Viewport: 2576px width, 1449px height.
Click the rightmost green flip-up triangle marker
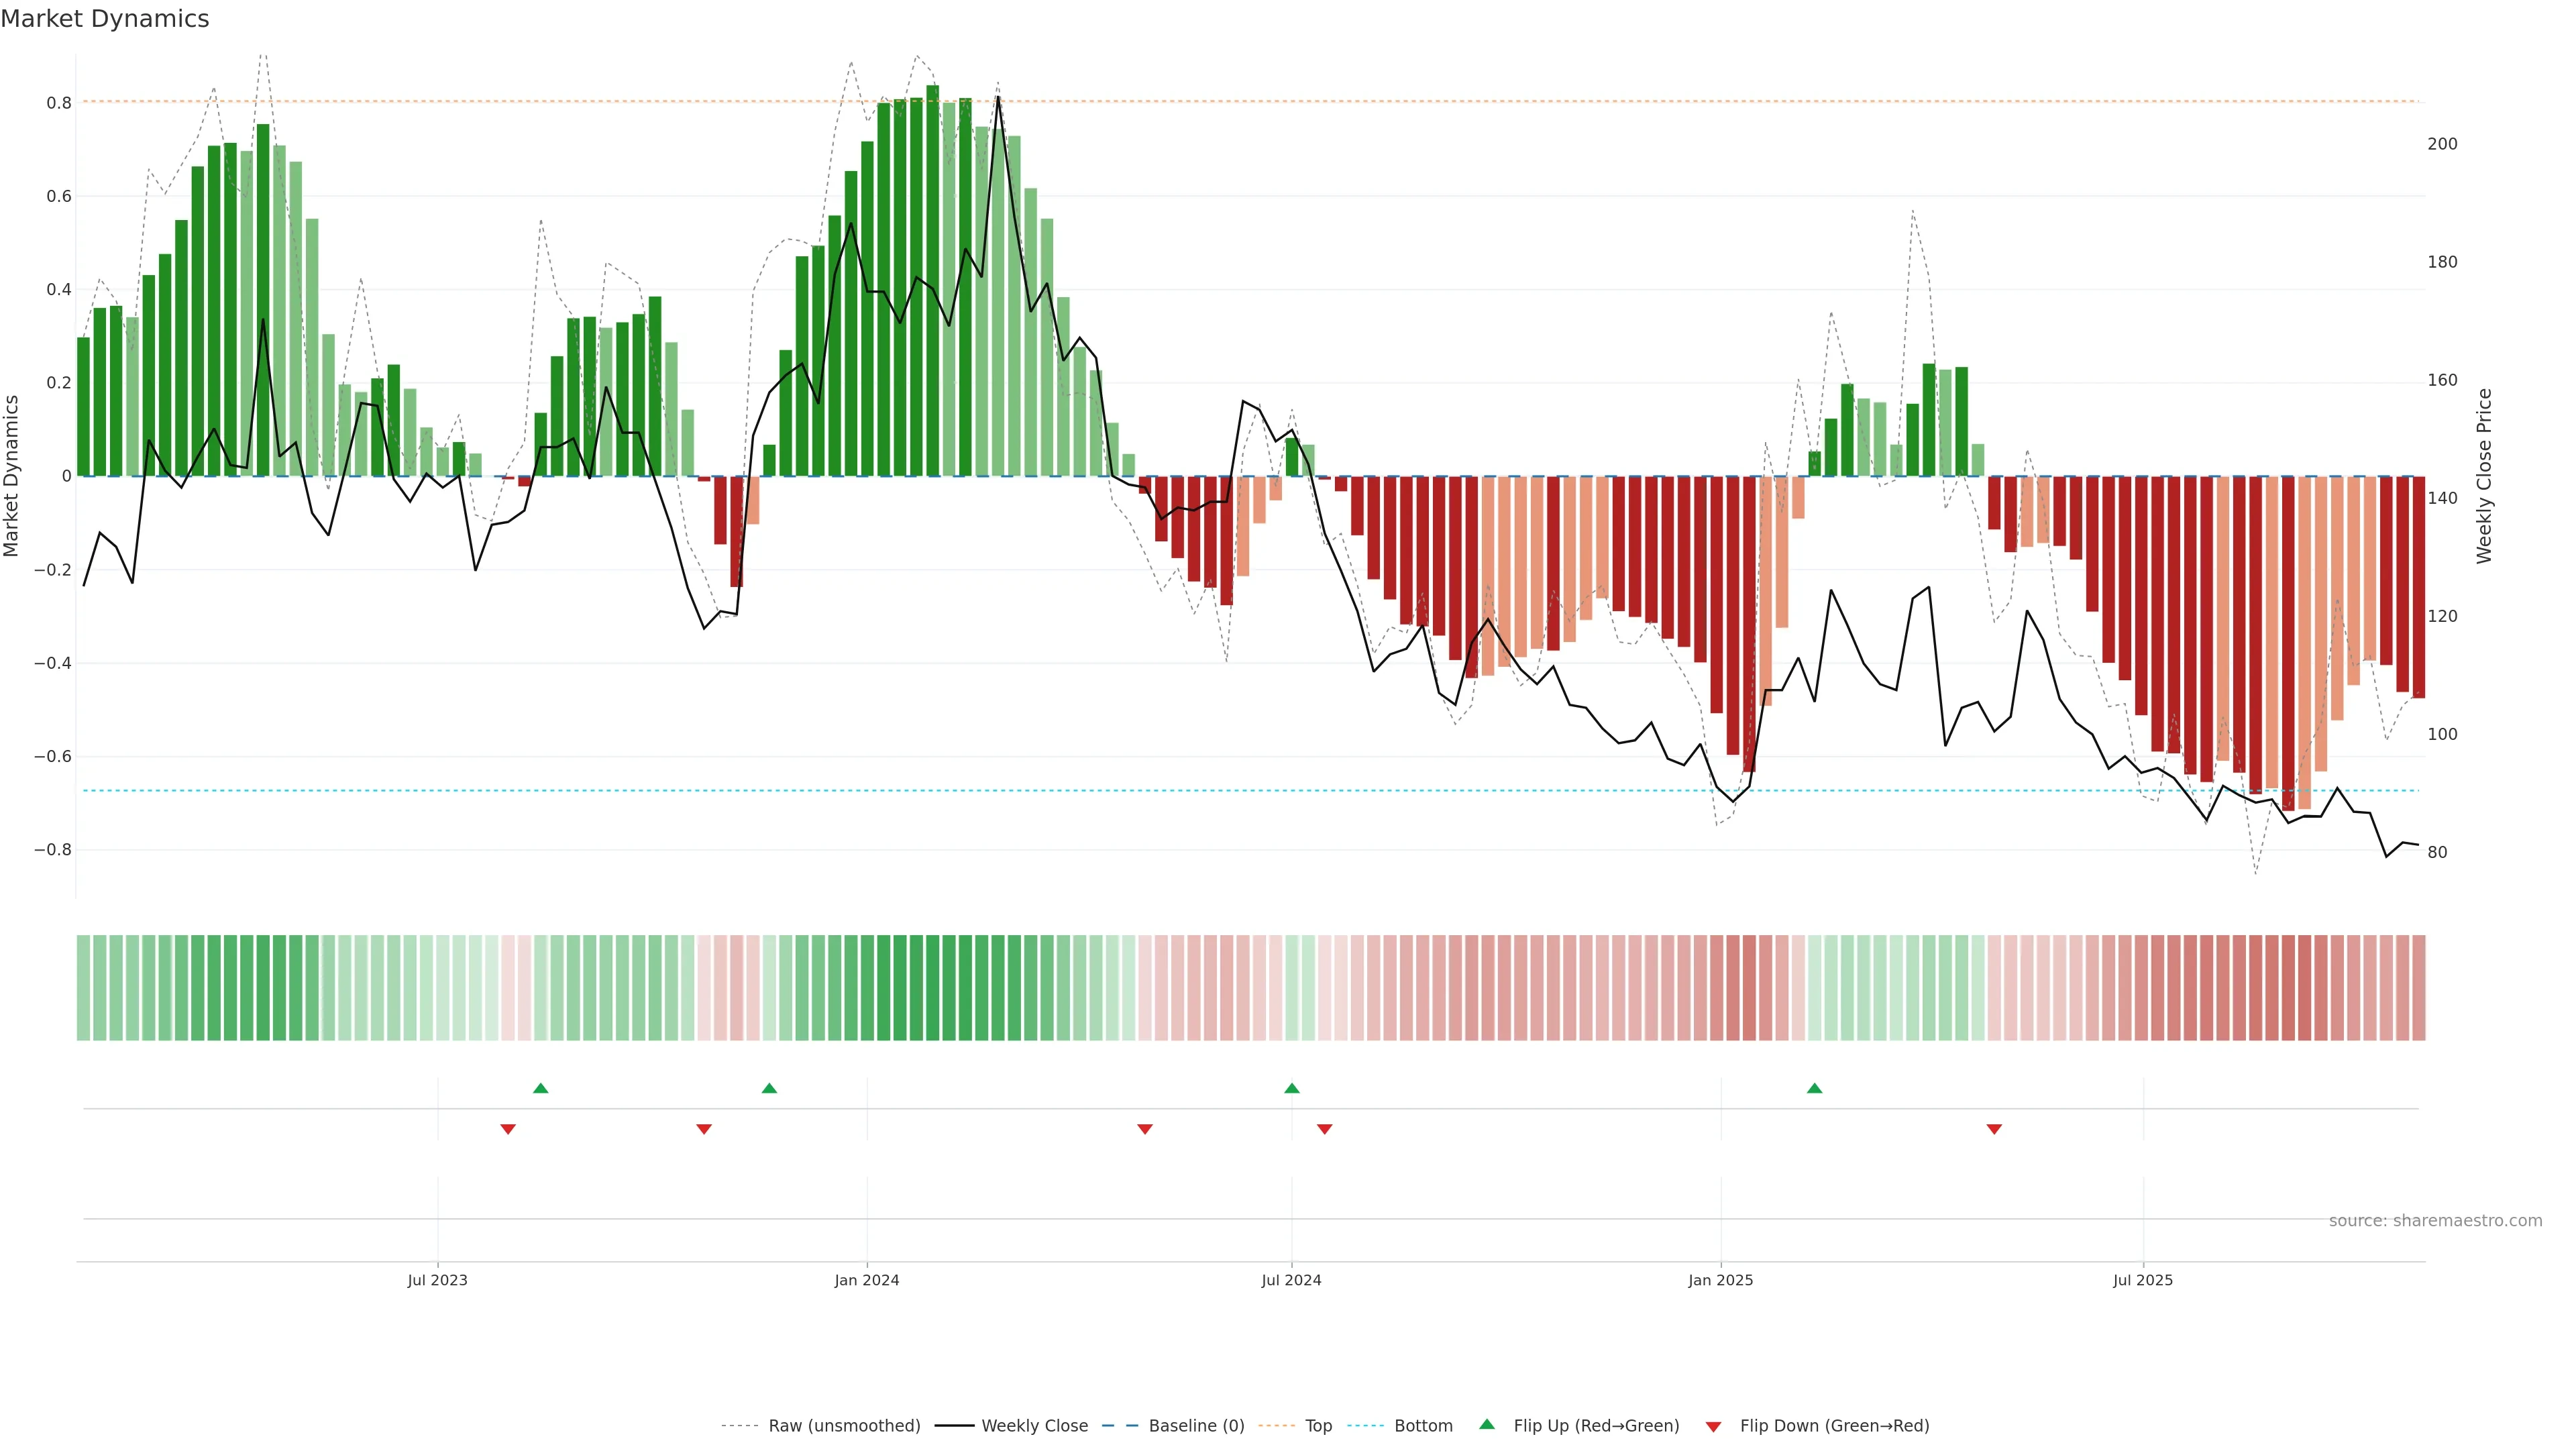(x=1814, y=1088)
